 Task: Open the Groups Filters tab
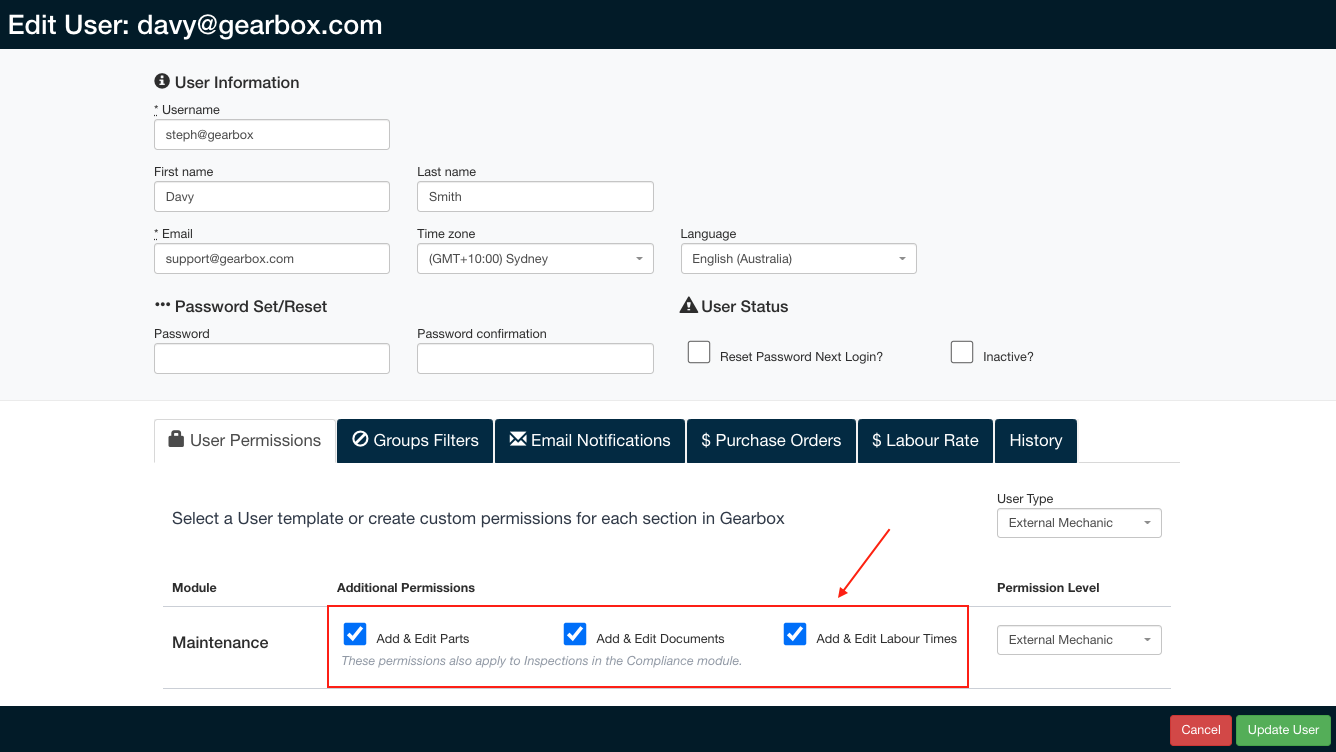(415, 440)
